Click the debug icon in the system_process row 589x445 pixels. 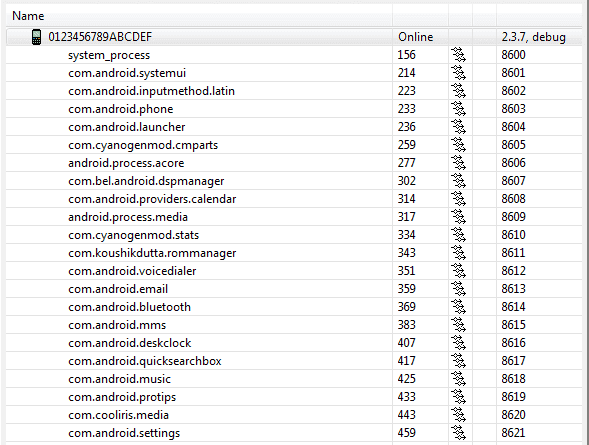tap(459, 55)
